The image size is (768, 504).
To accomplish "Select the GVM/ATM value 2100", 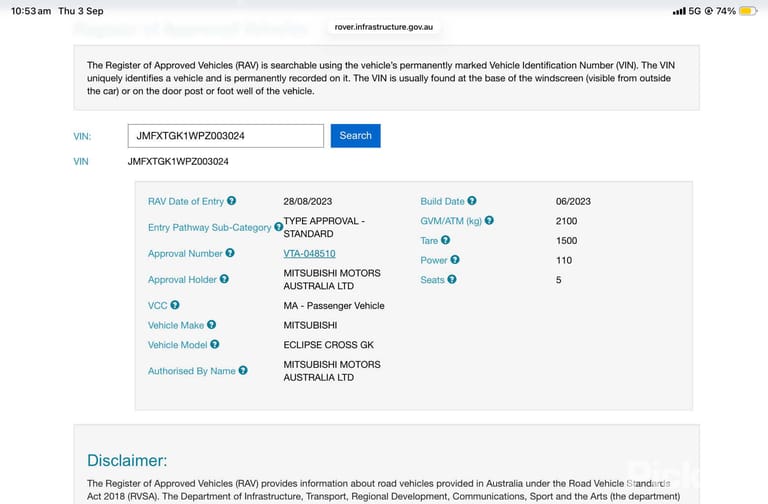I will pos(566,221).
